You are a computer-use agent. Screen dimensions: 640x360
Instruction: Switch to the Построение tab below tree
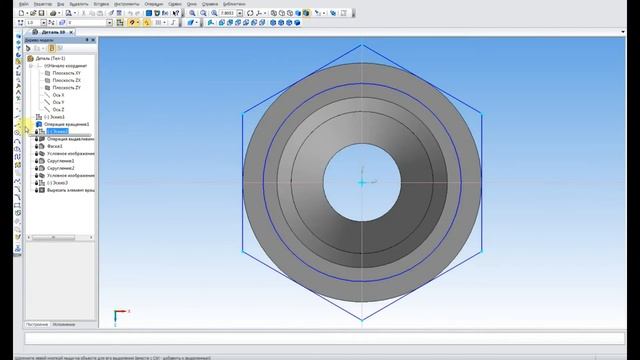coord(37,324)
